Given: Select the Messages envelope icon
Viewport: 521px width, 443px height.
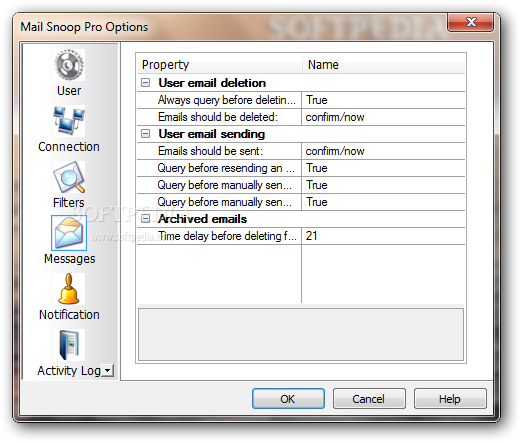Looking at the screenshot, I should pos(69,233).
